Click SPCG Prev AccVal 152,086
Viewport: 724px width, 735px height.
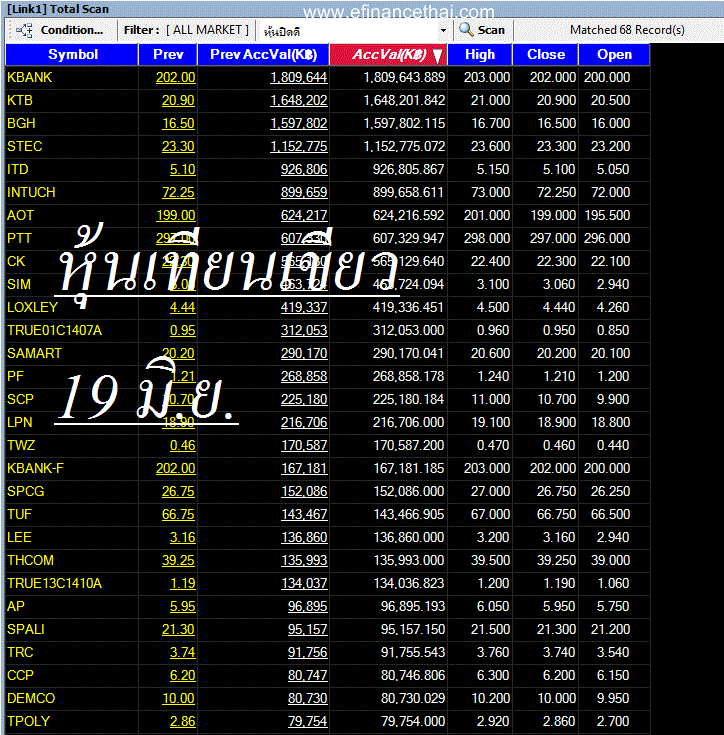click(x=304, y=491)
